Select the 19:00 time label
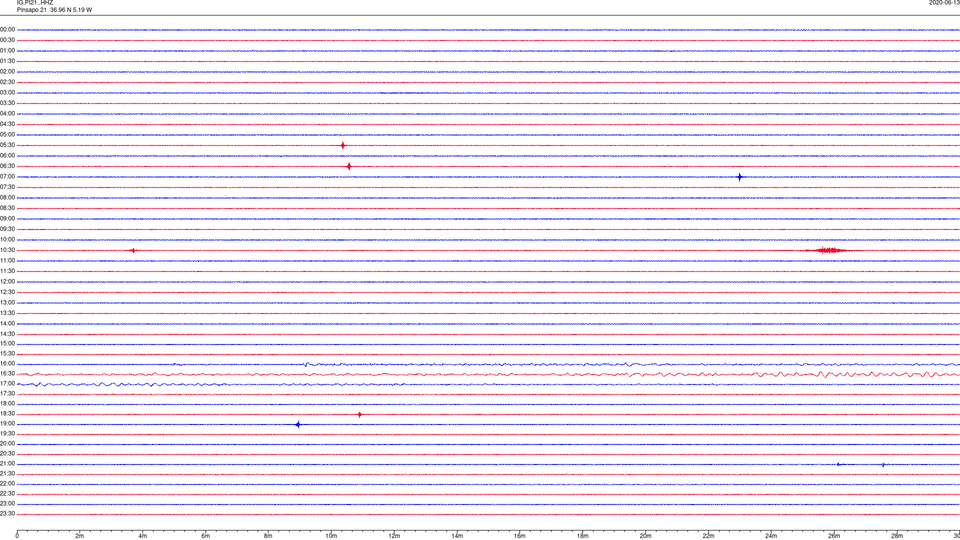The width and height of the screenshot is (960, 540). click(8, 424)
